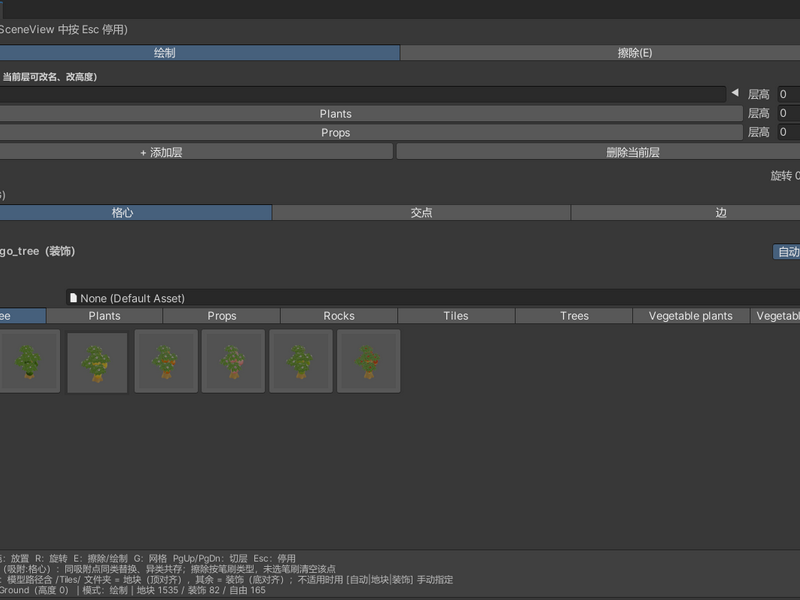Set snapping to 边
The height and width of the screenshot is (600, 800).
coord(686,213)
